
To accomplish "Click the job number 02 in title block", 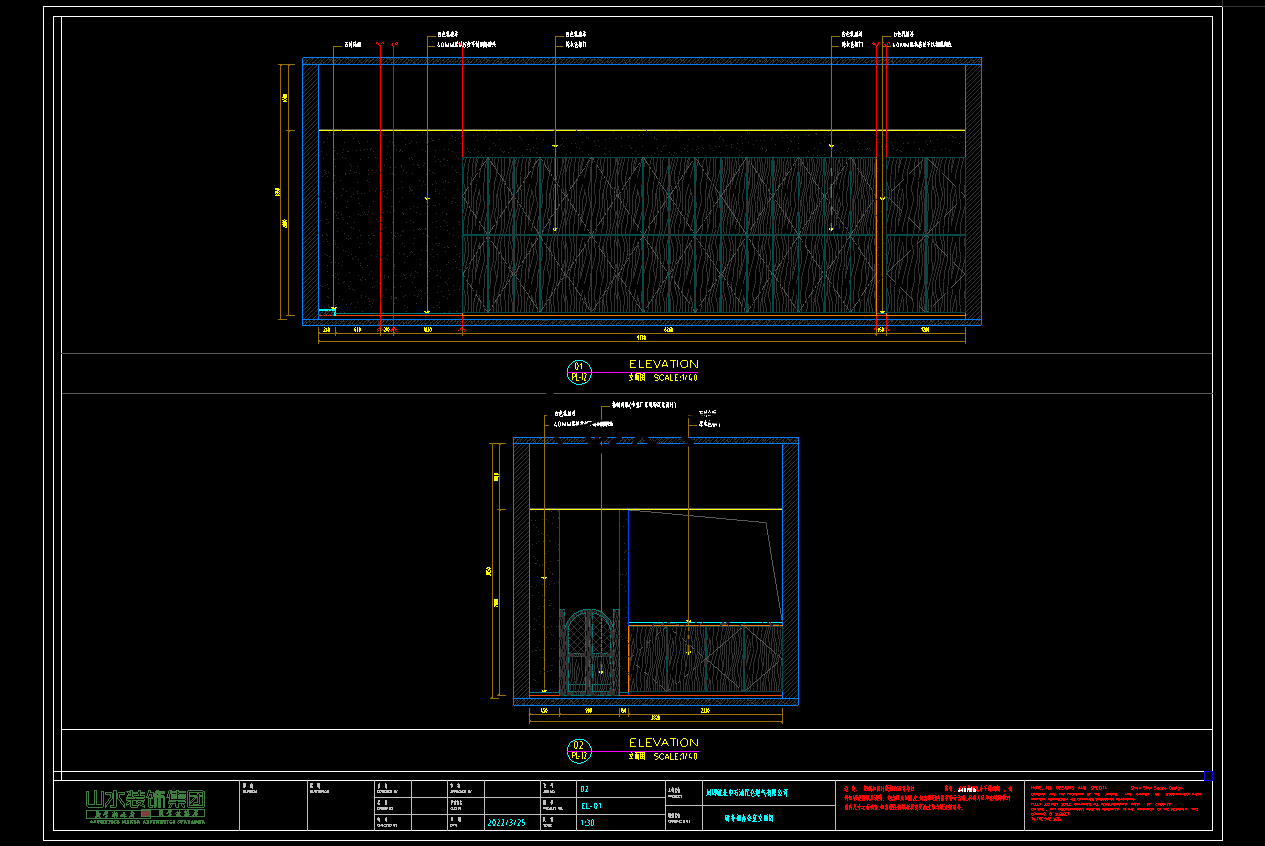I will click(585, 789).
